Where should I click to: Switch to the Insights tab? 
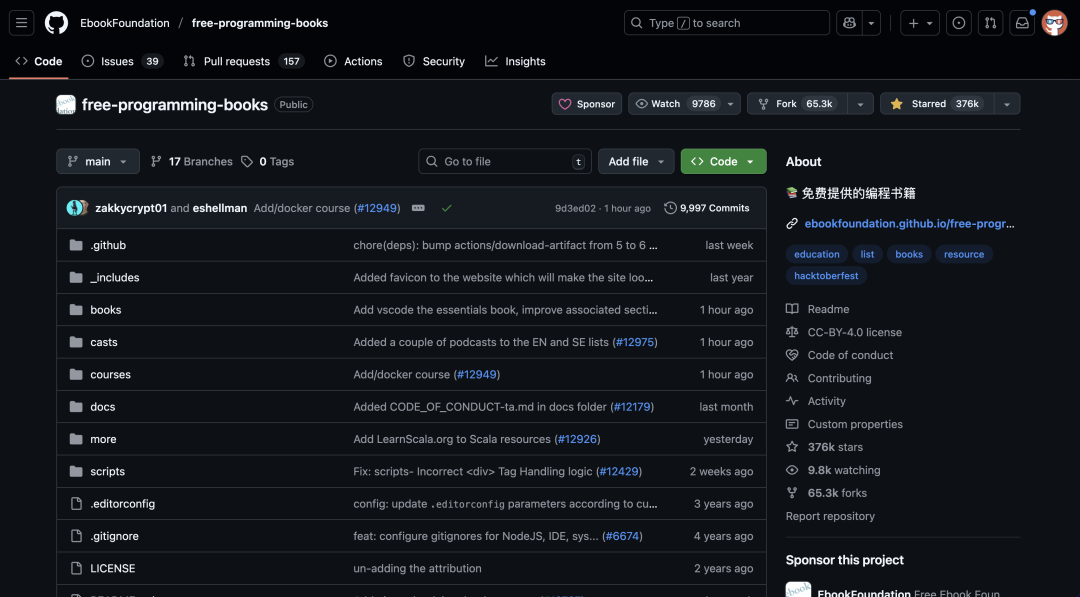click(x=515, y=61)
